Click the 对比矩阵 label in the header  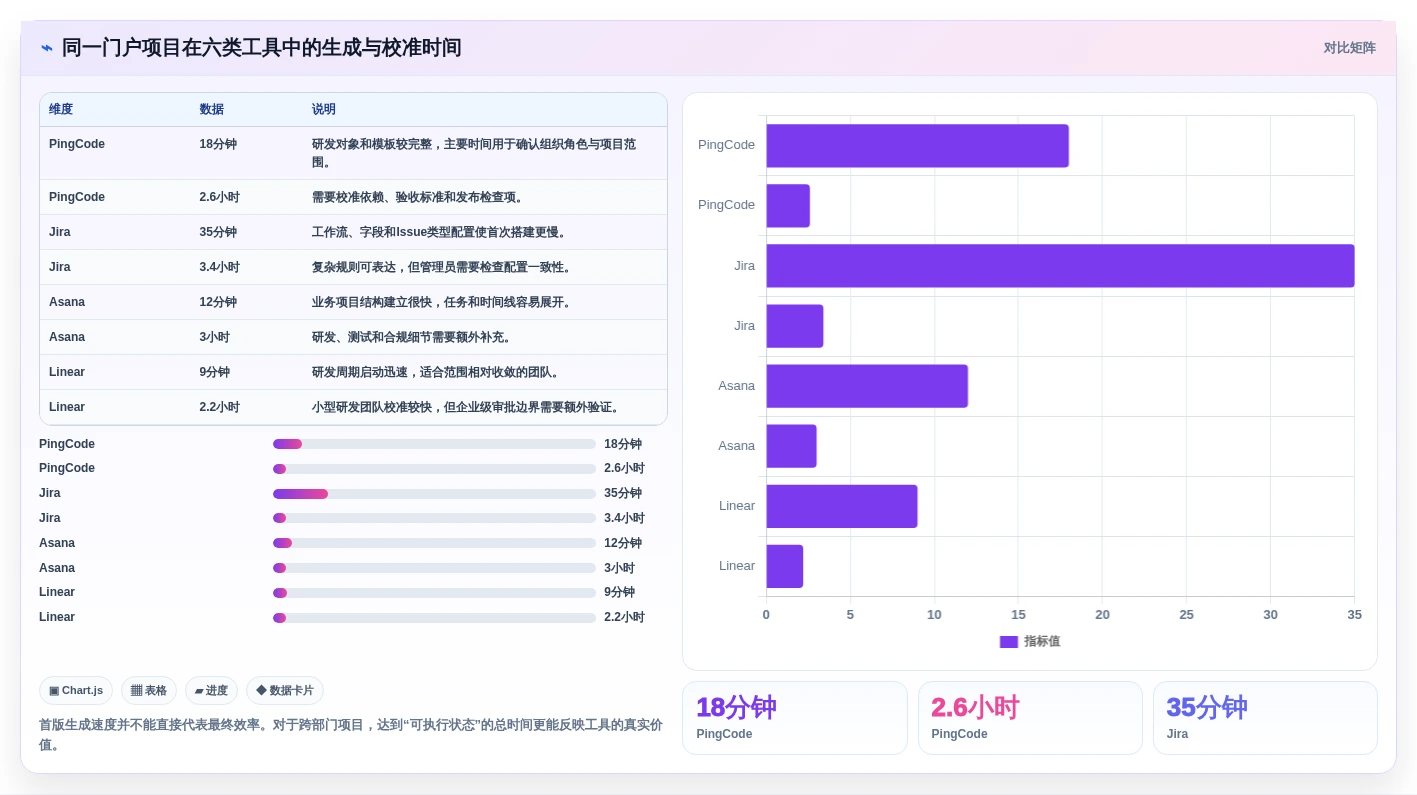point(1349,48)
